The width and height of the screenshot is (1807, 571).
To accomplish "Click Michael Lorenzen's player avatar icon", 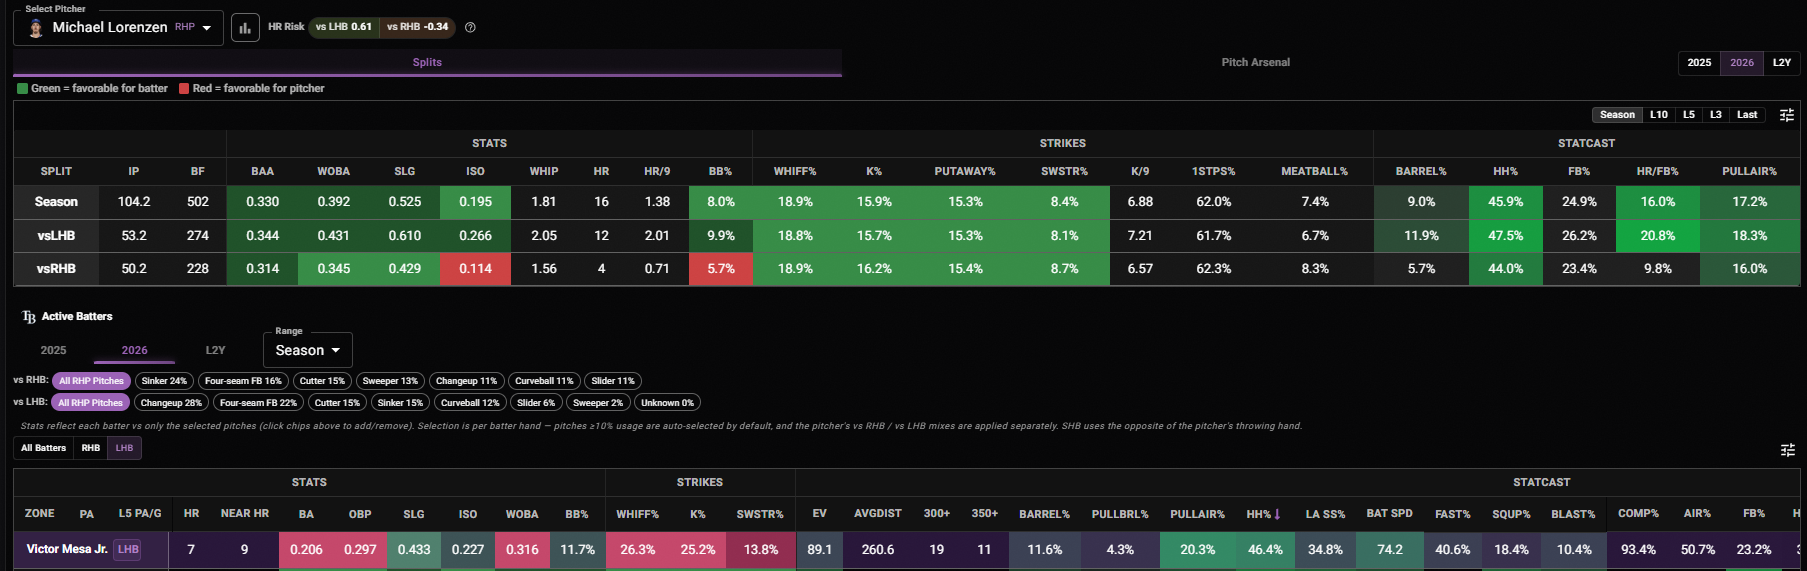I will coord(36,28).
